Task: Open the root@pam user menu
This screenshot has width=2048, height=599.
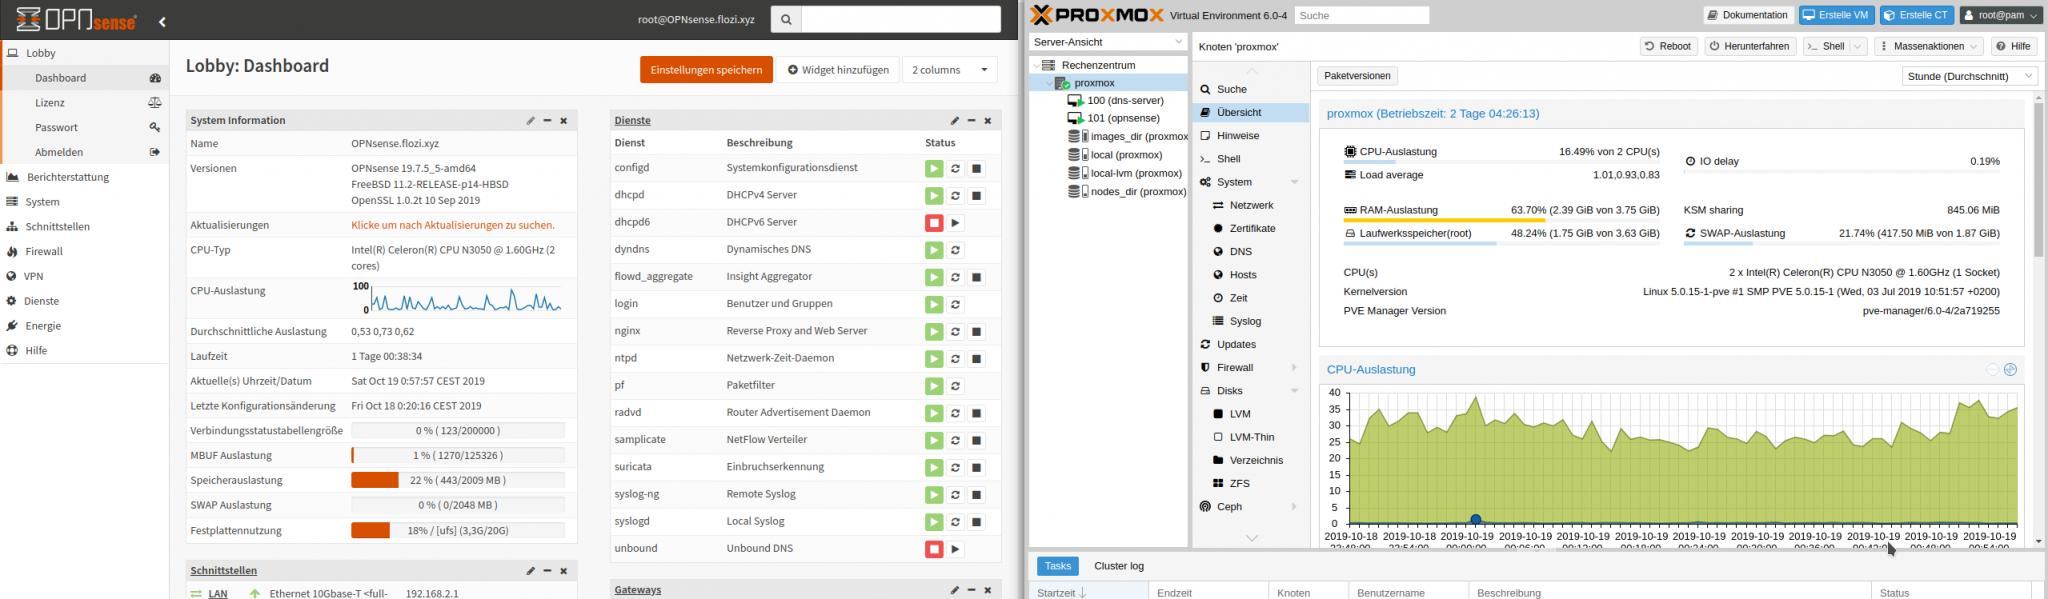Action: (2001, 15)
